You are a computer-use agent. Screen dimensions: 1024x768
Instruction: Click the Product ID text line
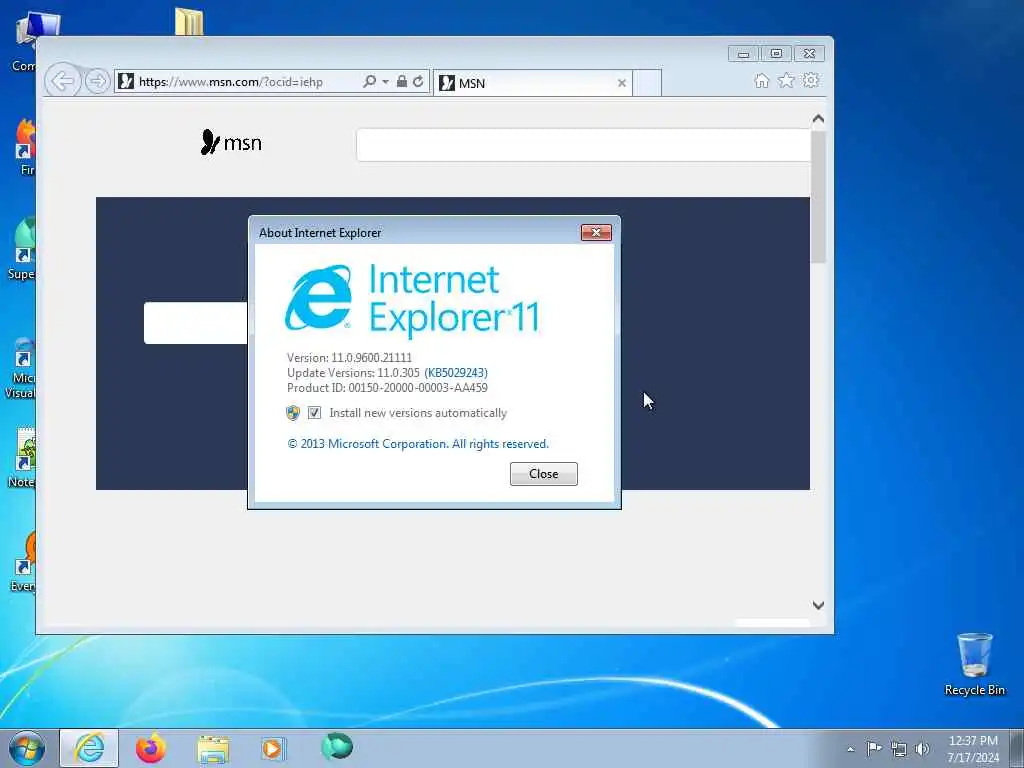[387, 388]
